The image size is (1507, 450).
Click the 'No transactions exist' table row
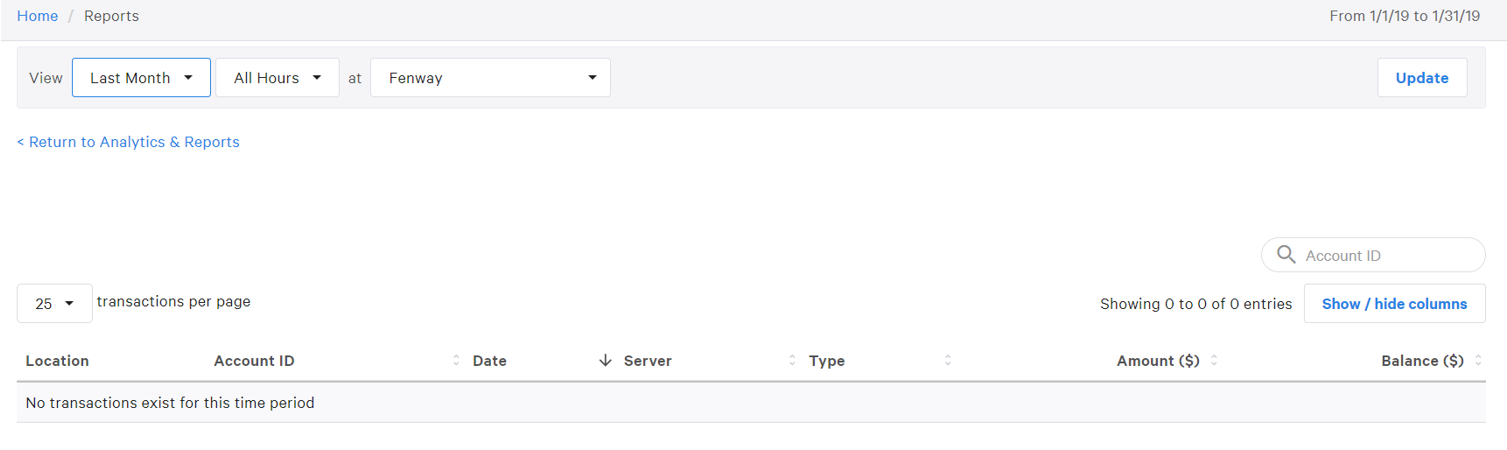(170, 403)
